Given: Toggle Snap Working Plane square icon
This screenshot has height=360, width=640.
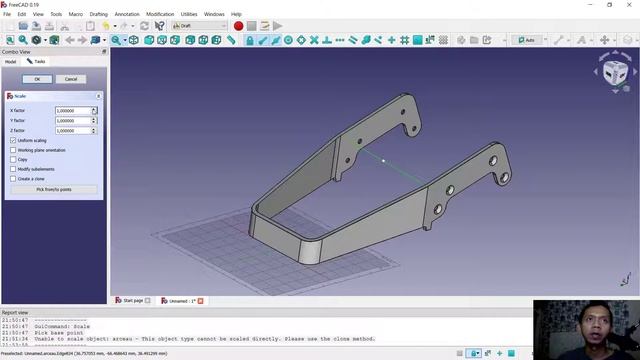Looking at the screenshot, I should coord(417,40).
